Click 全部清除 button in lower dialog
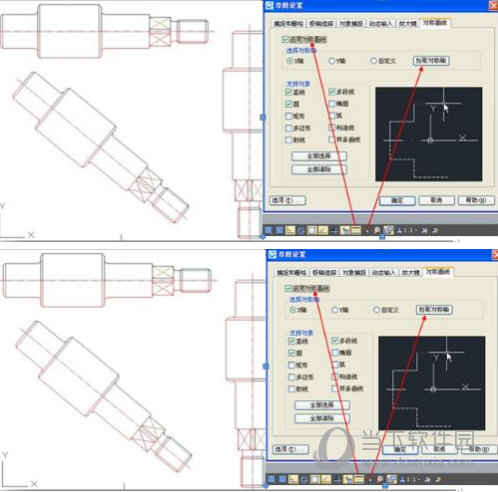This screenshot has width=498, height=492. (x=322, y=418)
